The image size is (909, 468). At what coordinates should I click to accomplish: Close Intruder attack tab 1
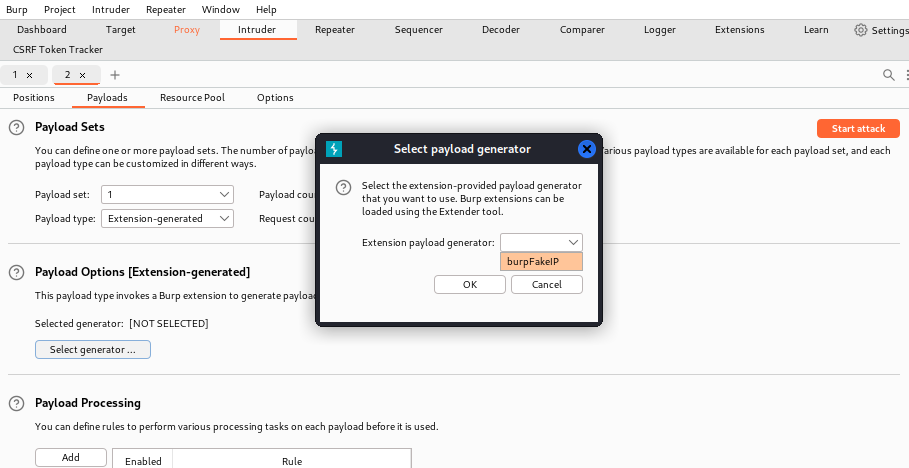29,75
